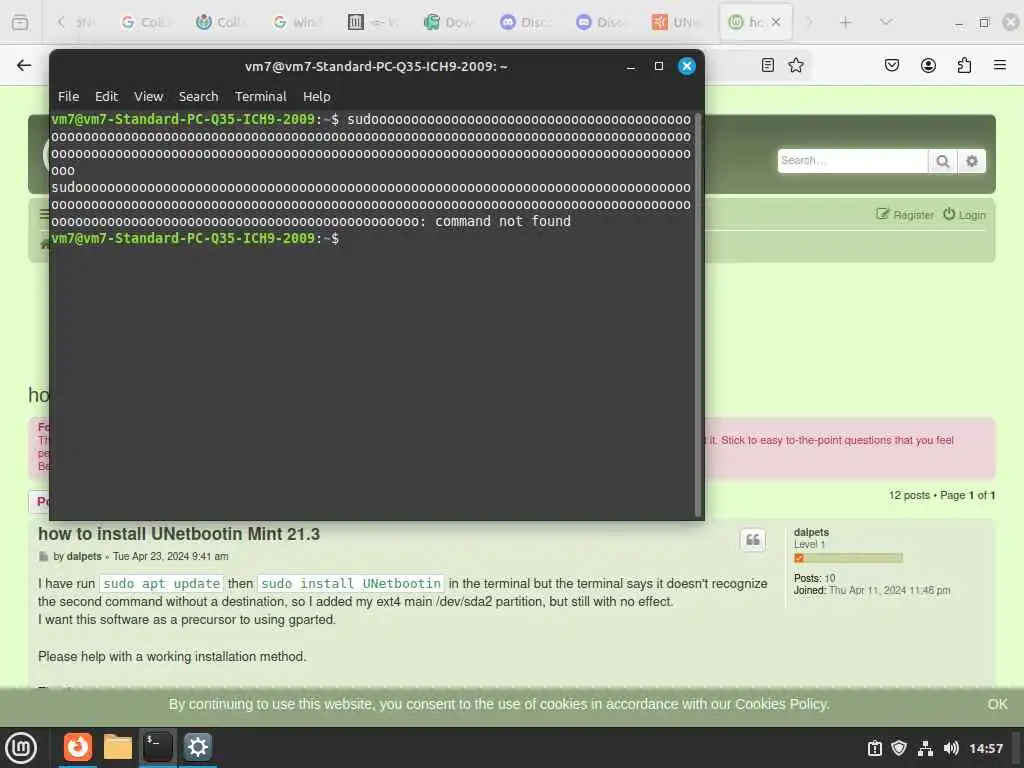
Task: Open the terminal's Search menu
Action: (x=199, y=97)
